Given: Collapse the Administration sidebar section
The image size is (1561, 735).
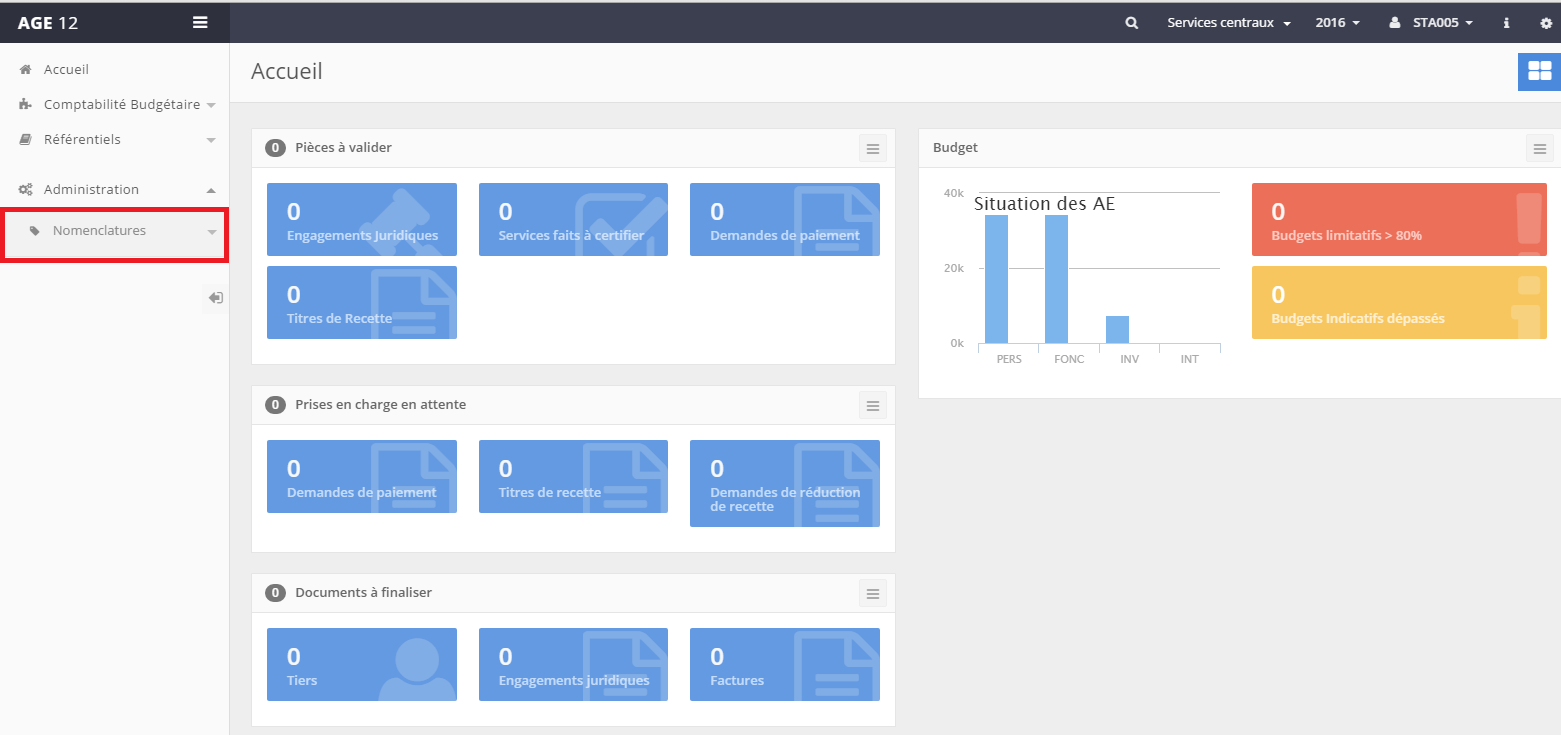Looking at the screenshot, I should coord(91,190).
